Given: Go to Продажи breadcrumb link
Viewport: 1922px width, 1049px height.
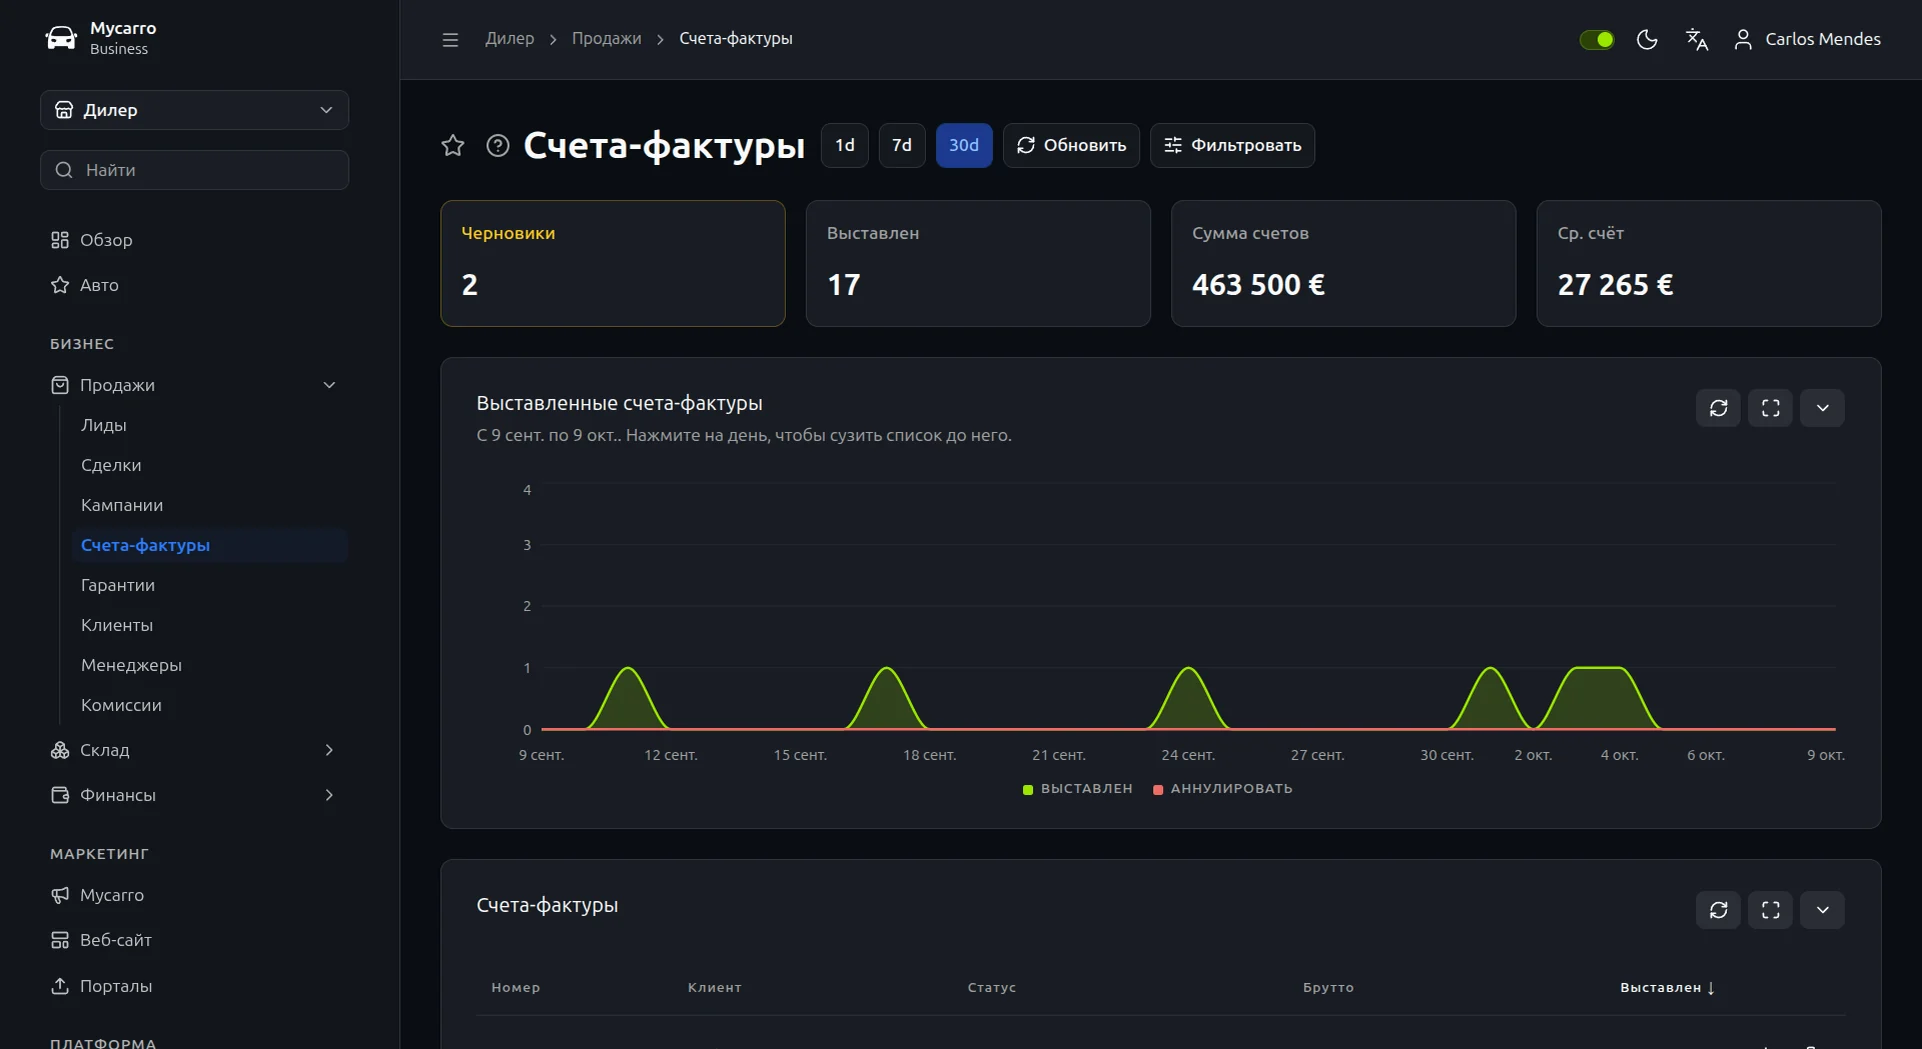Looking at the screenshot, I should point(606,39).
